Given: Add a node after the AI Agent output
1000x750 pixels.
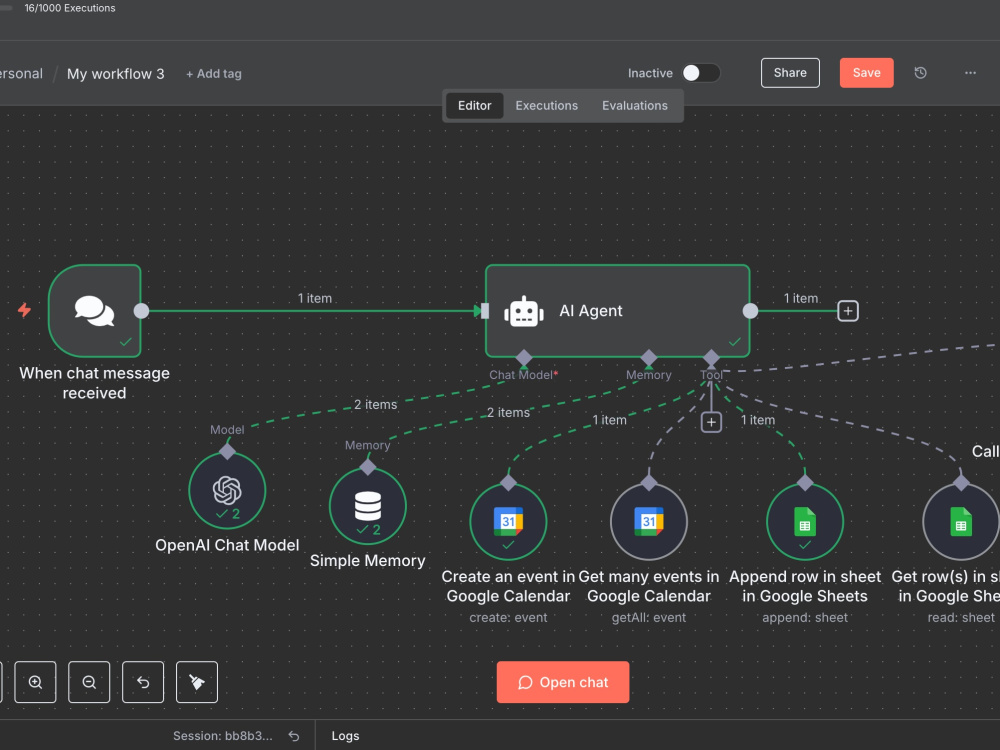Looking at the screenshot, I should pyautogui.click(x=848, y=311).
